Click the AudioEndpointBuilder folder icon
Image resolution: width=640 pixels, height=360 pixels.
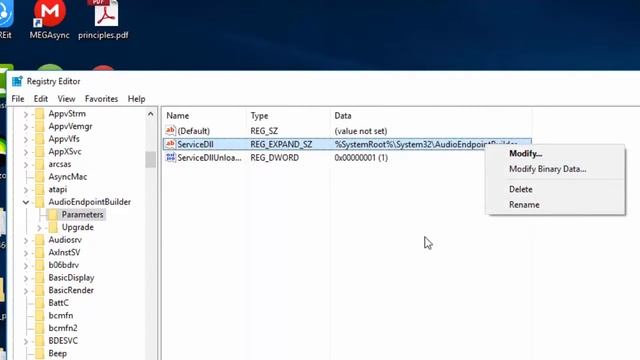pyautogui.click(x=40, y=202)
